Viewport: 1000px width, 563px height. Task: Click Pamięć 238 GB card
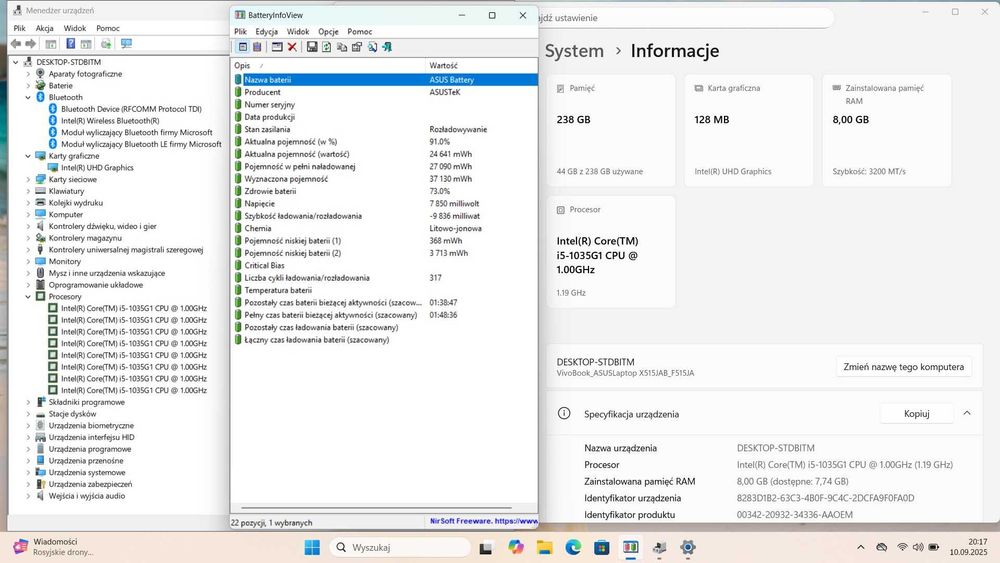click(611, 131)
